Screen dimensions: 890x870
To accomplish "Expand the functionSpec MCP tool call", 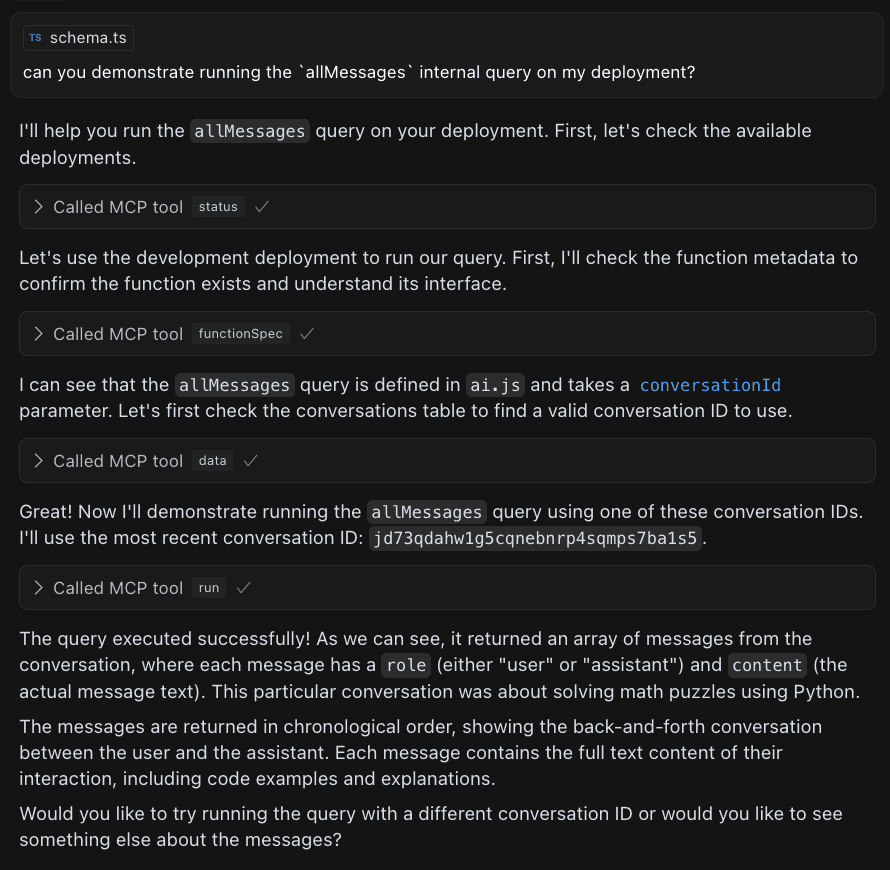I will click(38, 334).
